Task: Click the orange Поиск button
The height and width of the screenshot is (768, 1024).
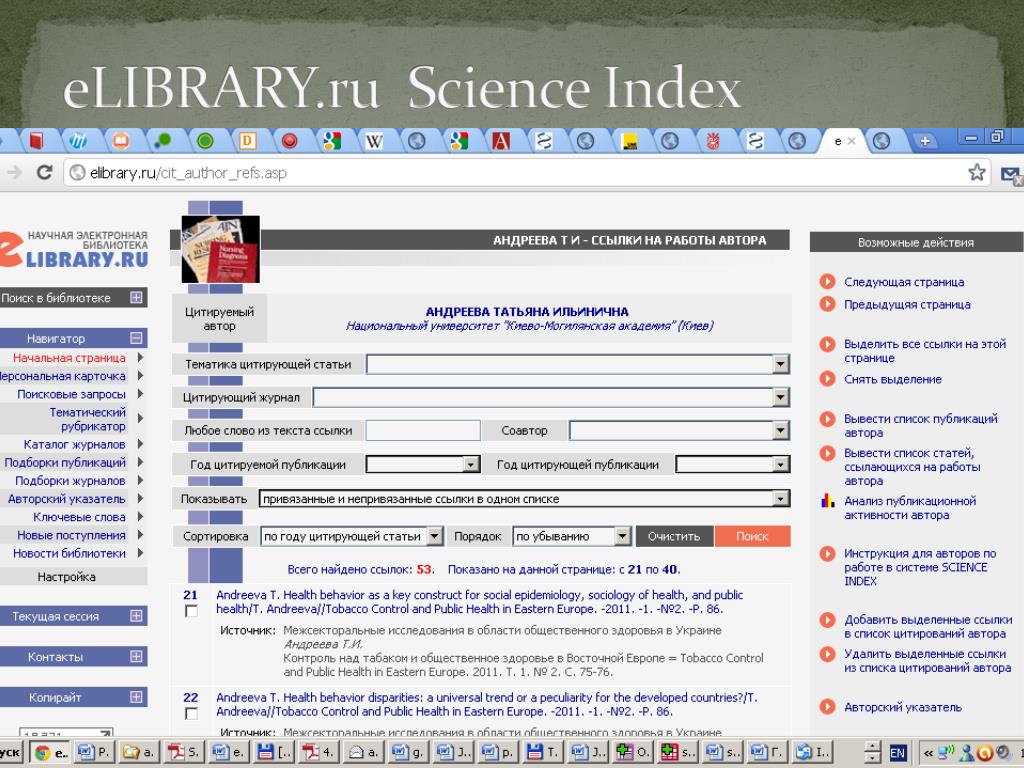Action: click(x=752, y=536)
